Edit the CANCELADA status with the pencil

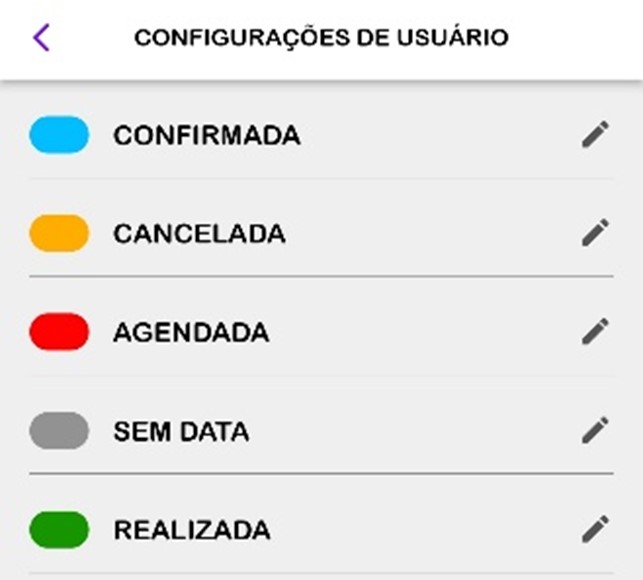(595, 233)
